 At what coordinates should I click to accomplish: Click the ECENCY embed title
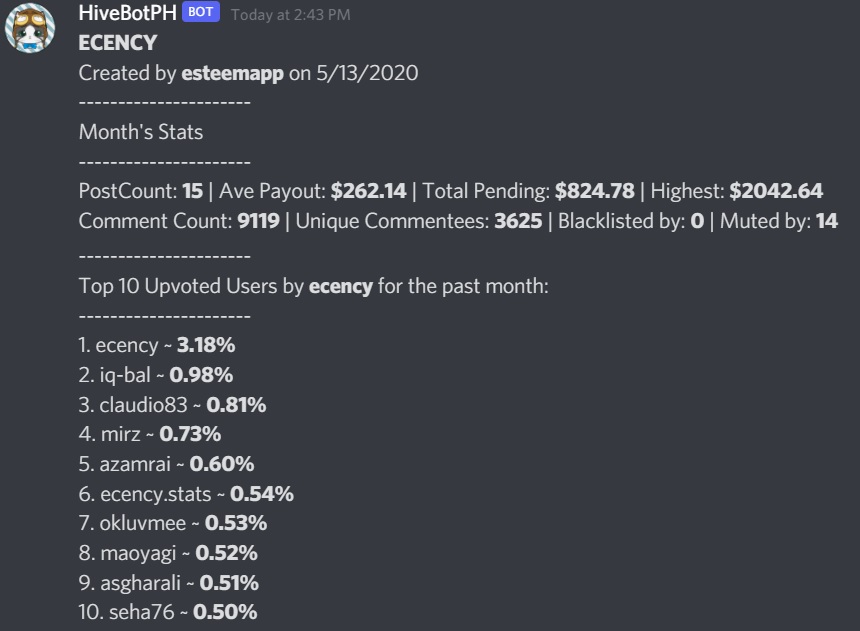click(118, 43)
